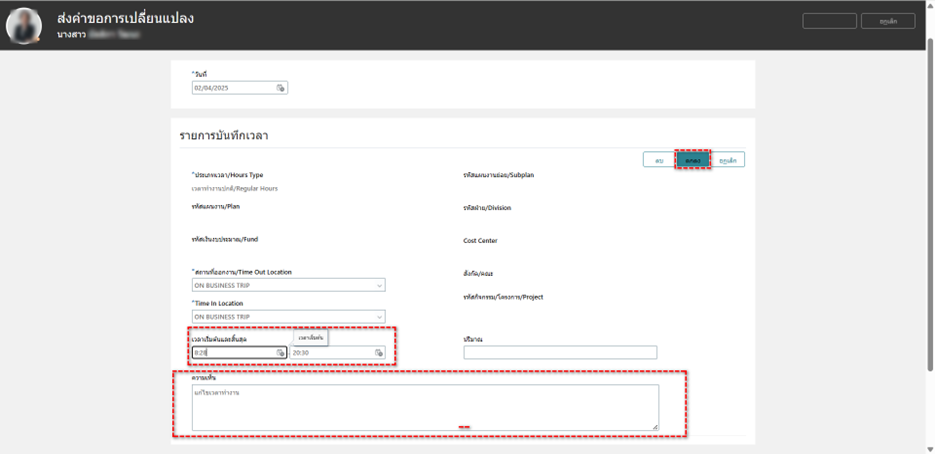This screenshot has height=454, width=935.
Task: Expand the Time Out Location dropdown
Action: click(x=379, y=285)
